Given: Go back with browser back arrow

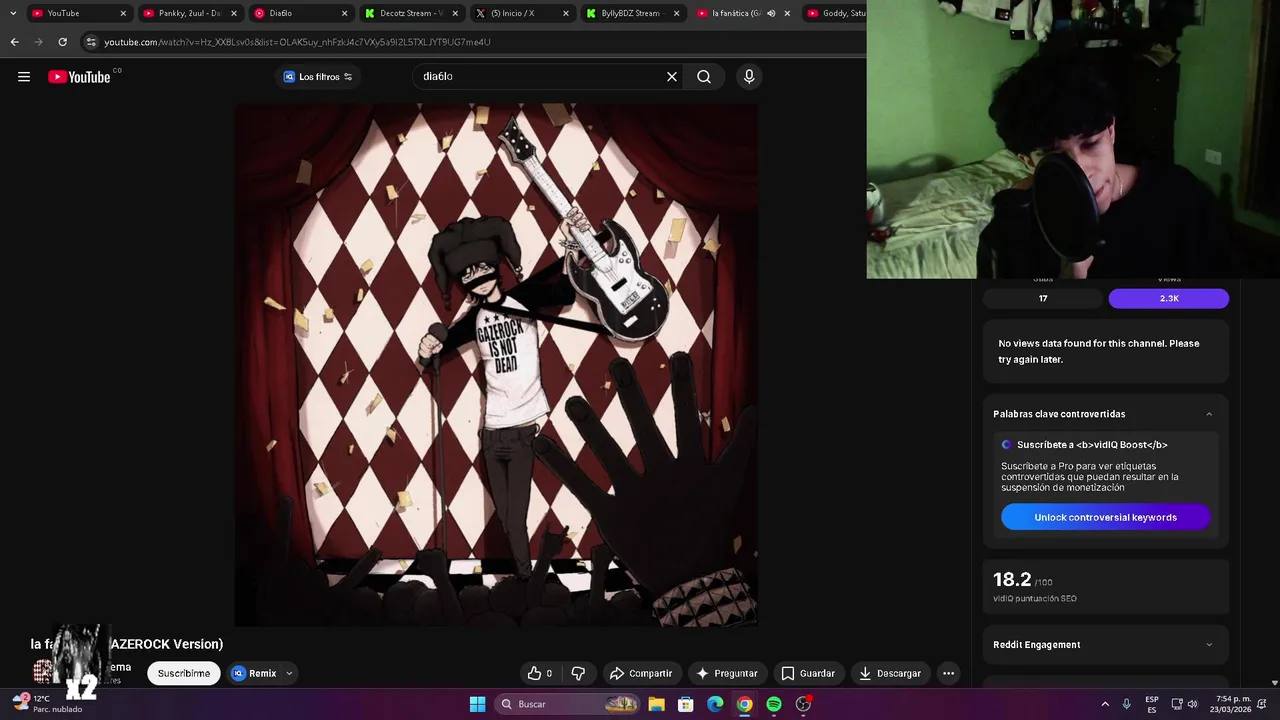Looking at the screenshot, I should pos(14,42).
